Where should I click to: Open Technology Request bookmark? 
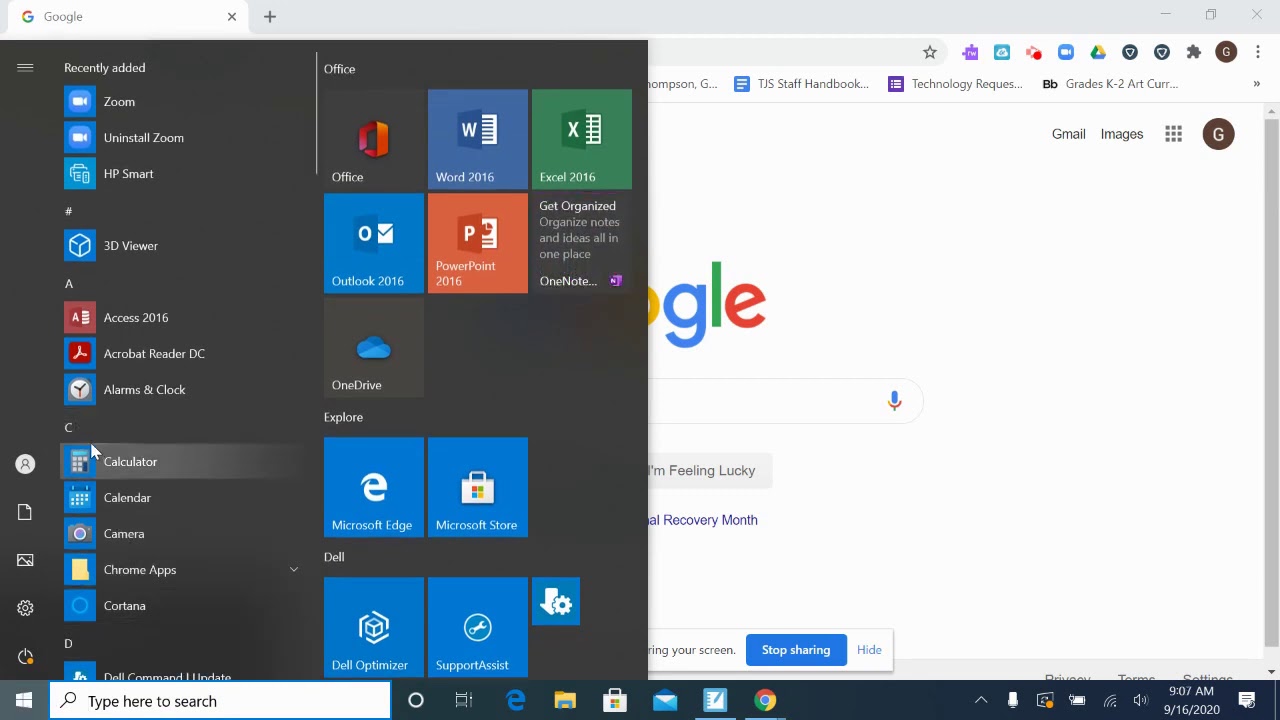[x=955, y=84]
